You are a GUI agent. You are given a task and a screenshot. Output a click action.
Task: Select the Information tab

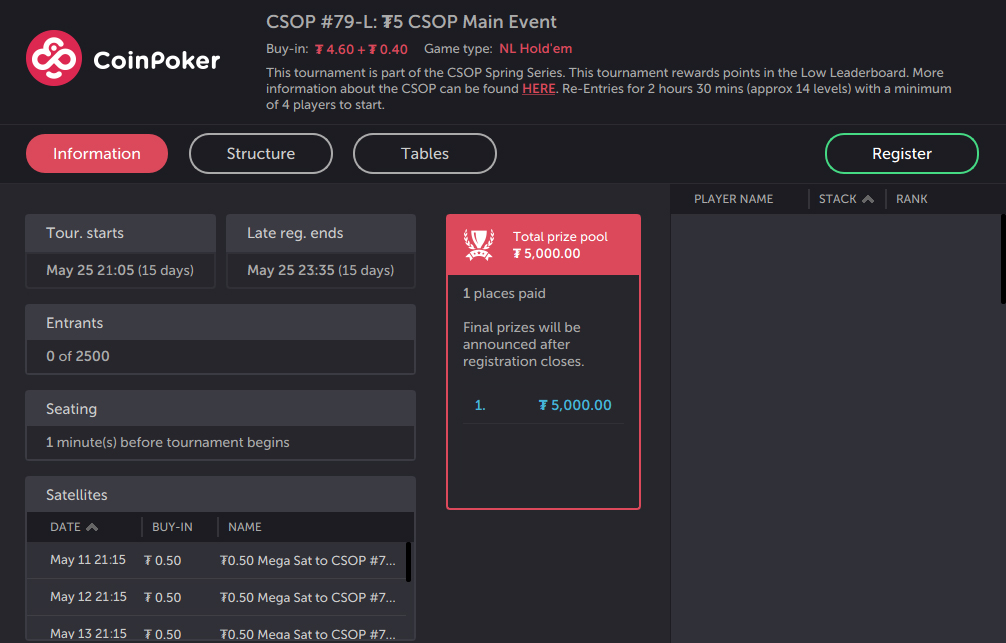click(97, 153)
